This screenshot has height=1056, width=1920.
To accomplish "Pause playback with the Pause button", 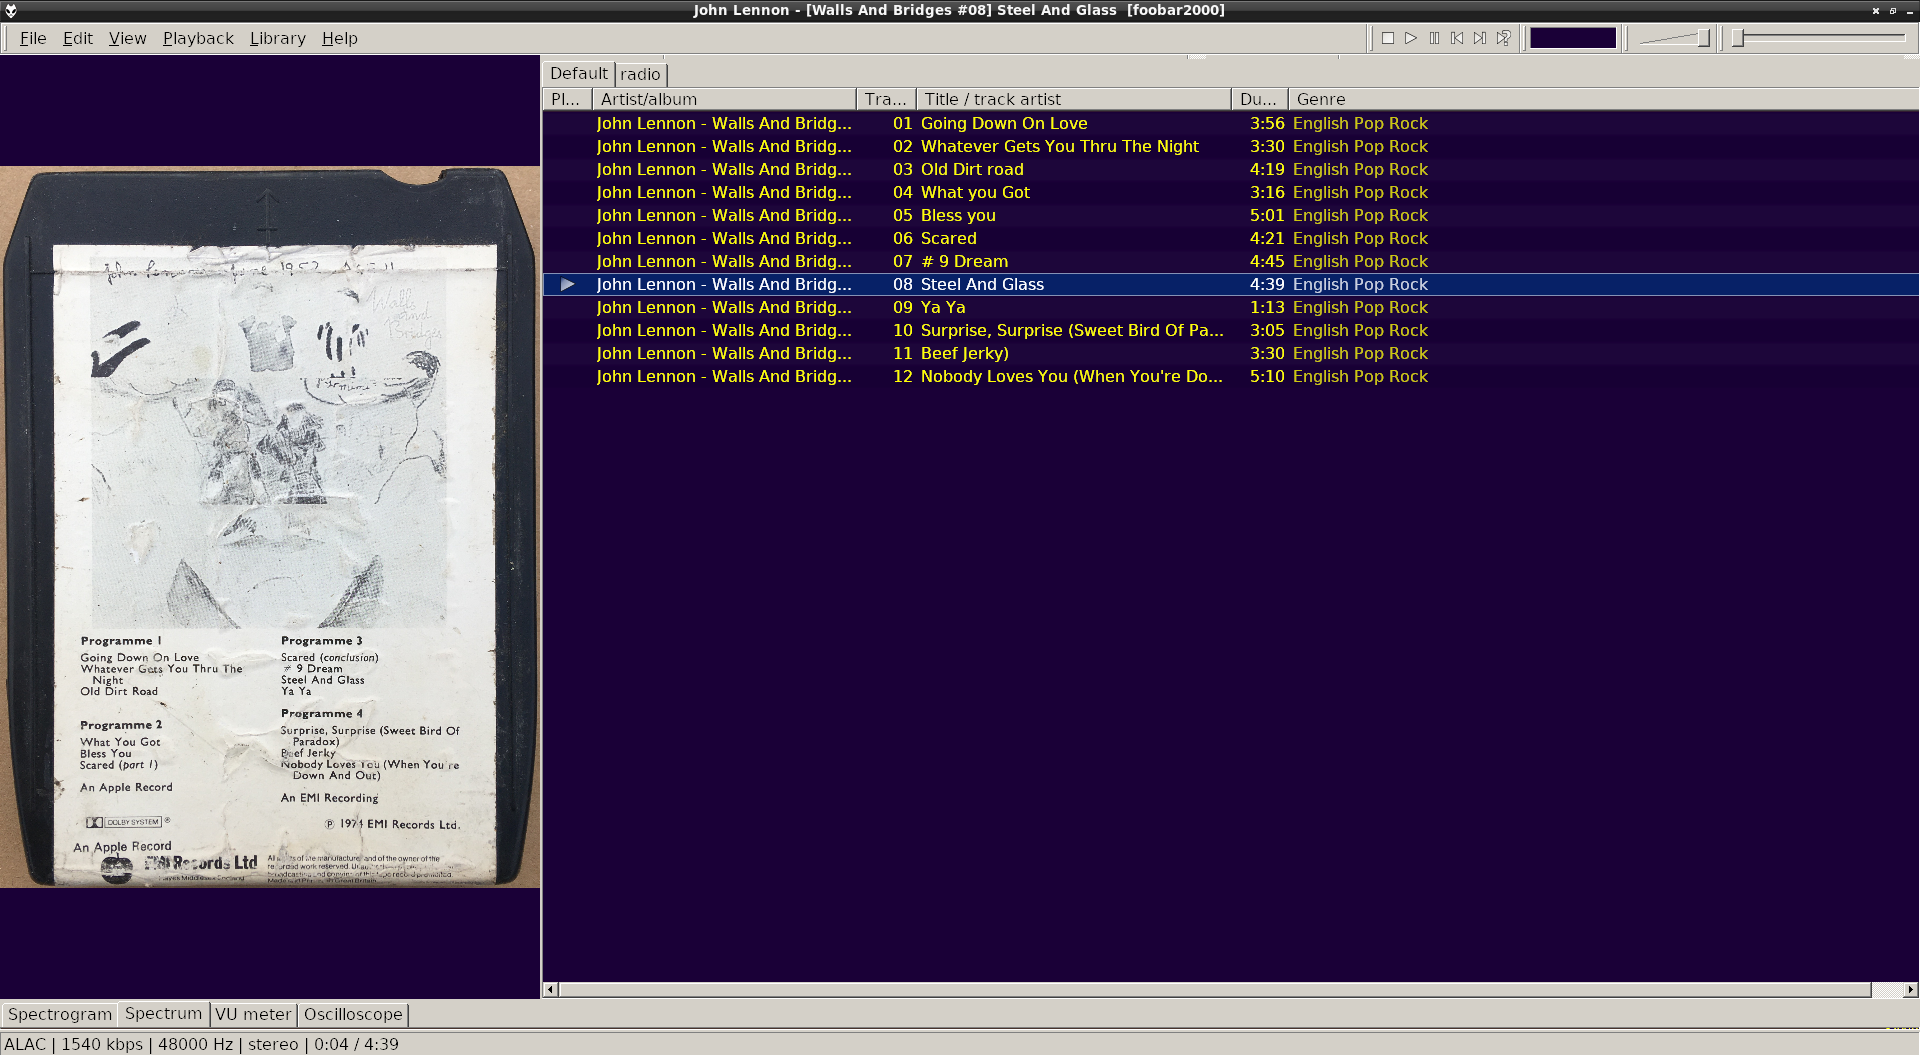I will tap(1434, 38).
